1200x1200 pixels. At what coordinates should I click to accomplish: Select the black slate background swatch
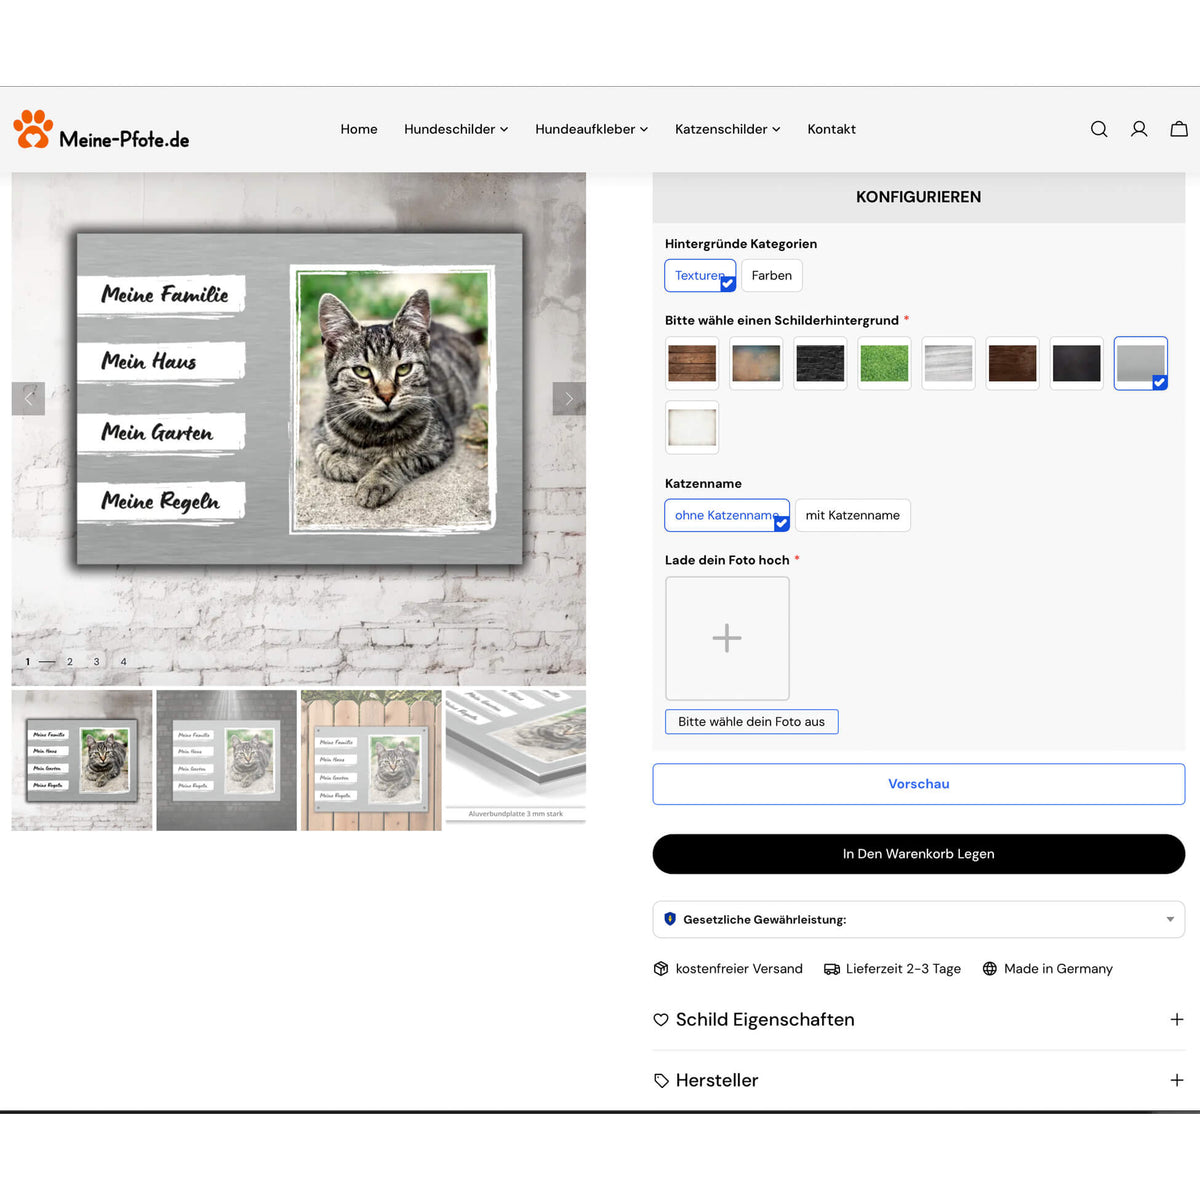point(1076,363)
